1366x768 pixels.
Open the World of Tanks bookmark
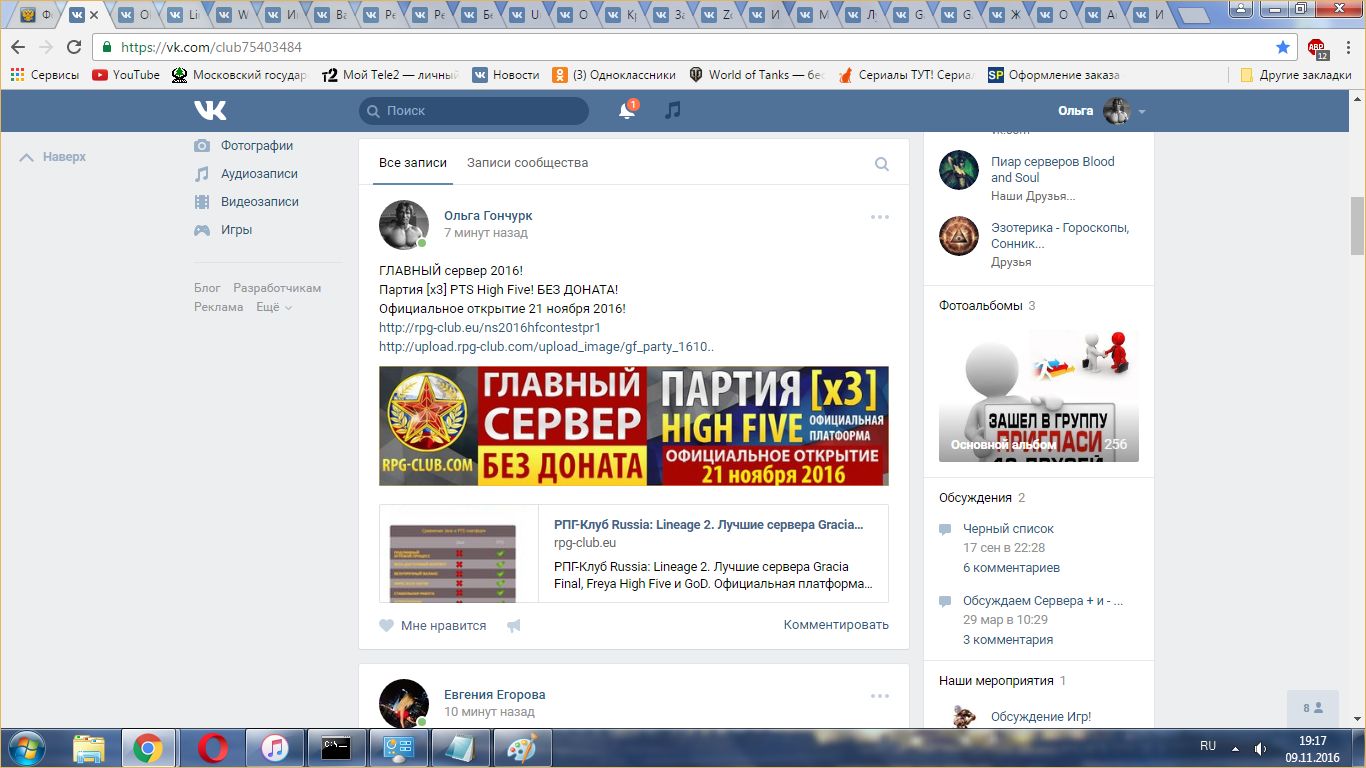[757, 75]
